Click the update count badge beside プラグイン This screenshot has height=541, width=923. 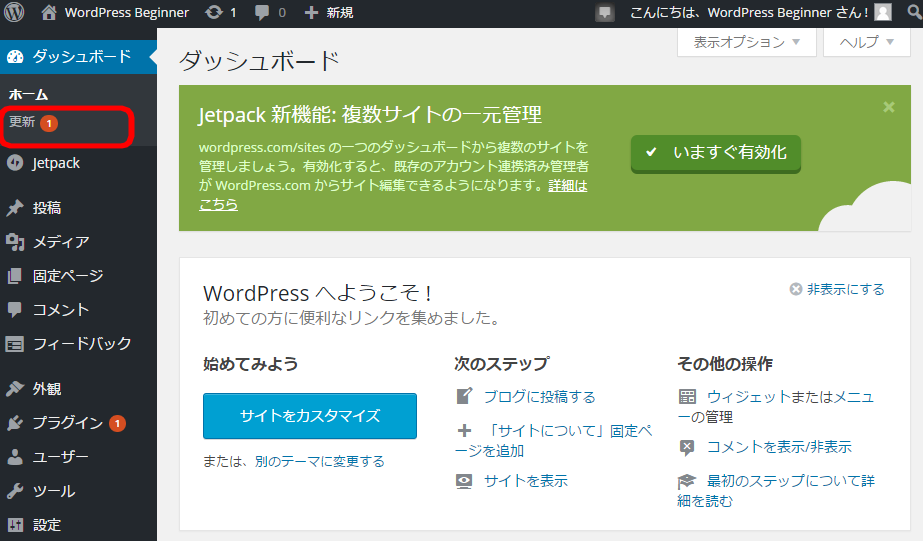(x=118, y=423)
